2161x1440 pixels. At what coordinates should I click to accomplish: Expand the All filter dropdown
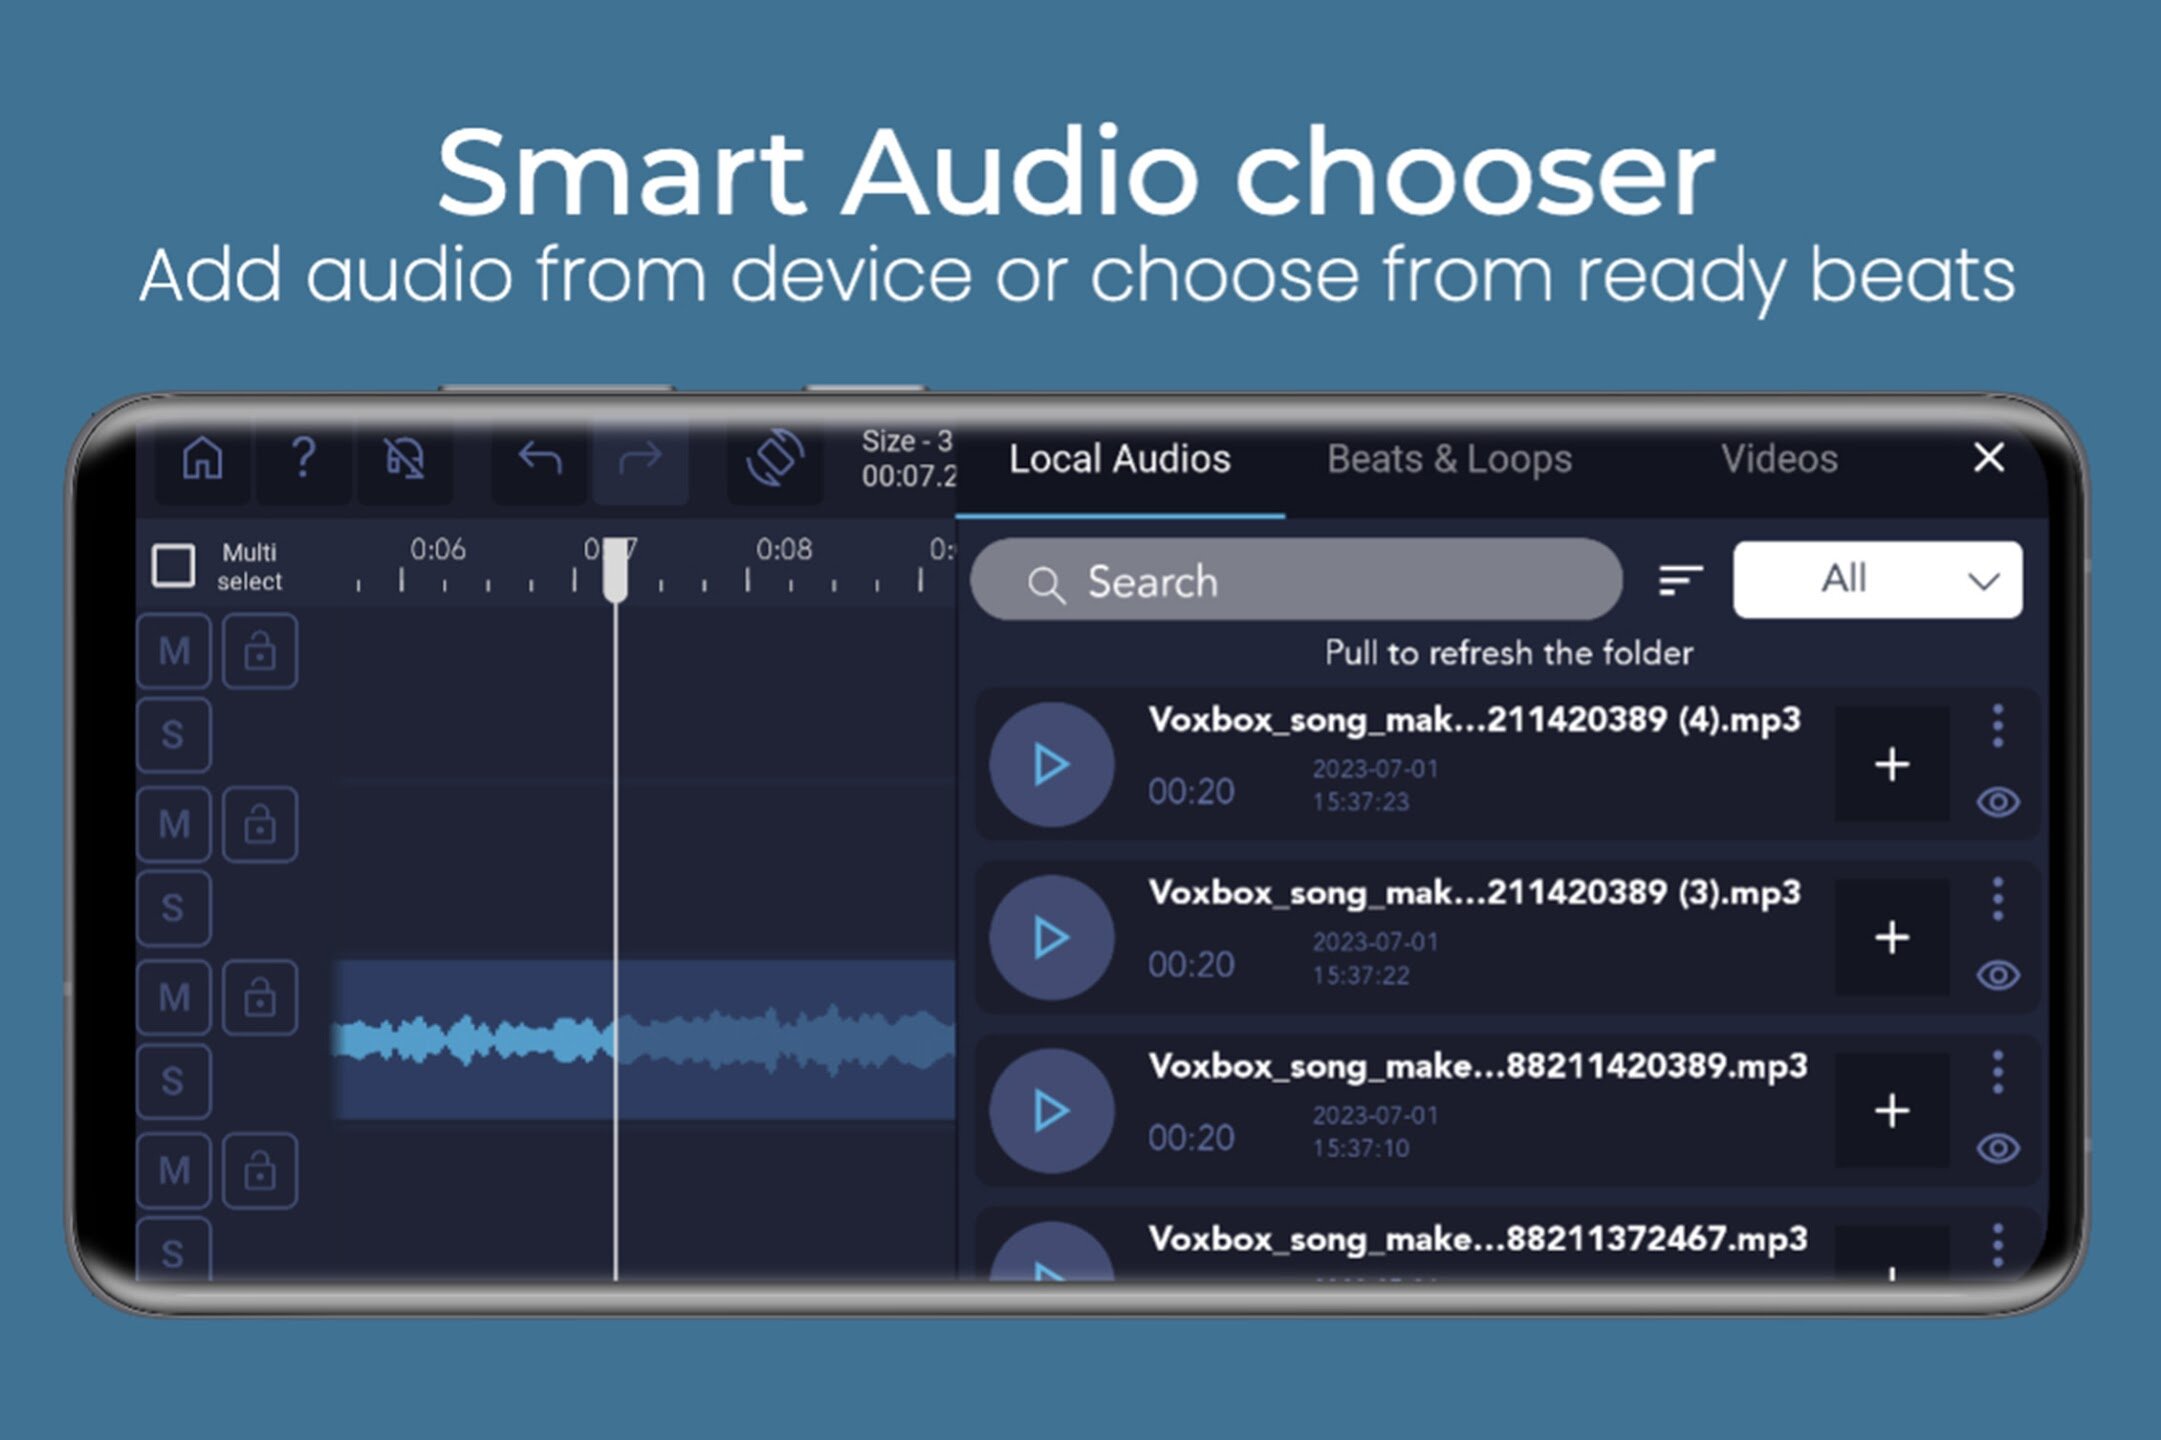tap(1877, 580)
